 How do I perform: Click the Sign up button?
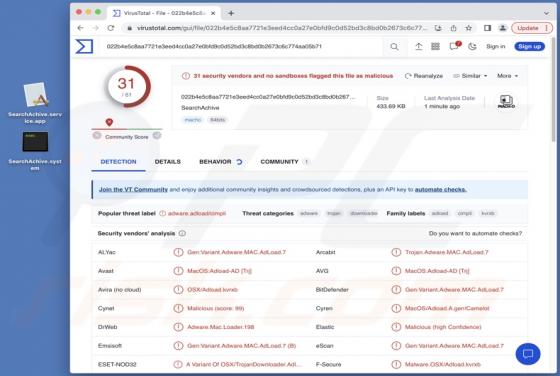tap(529, 46)
